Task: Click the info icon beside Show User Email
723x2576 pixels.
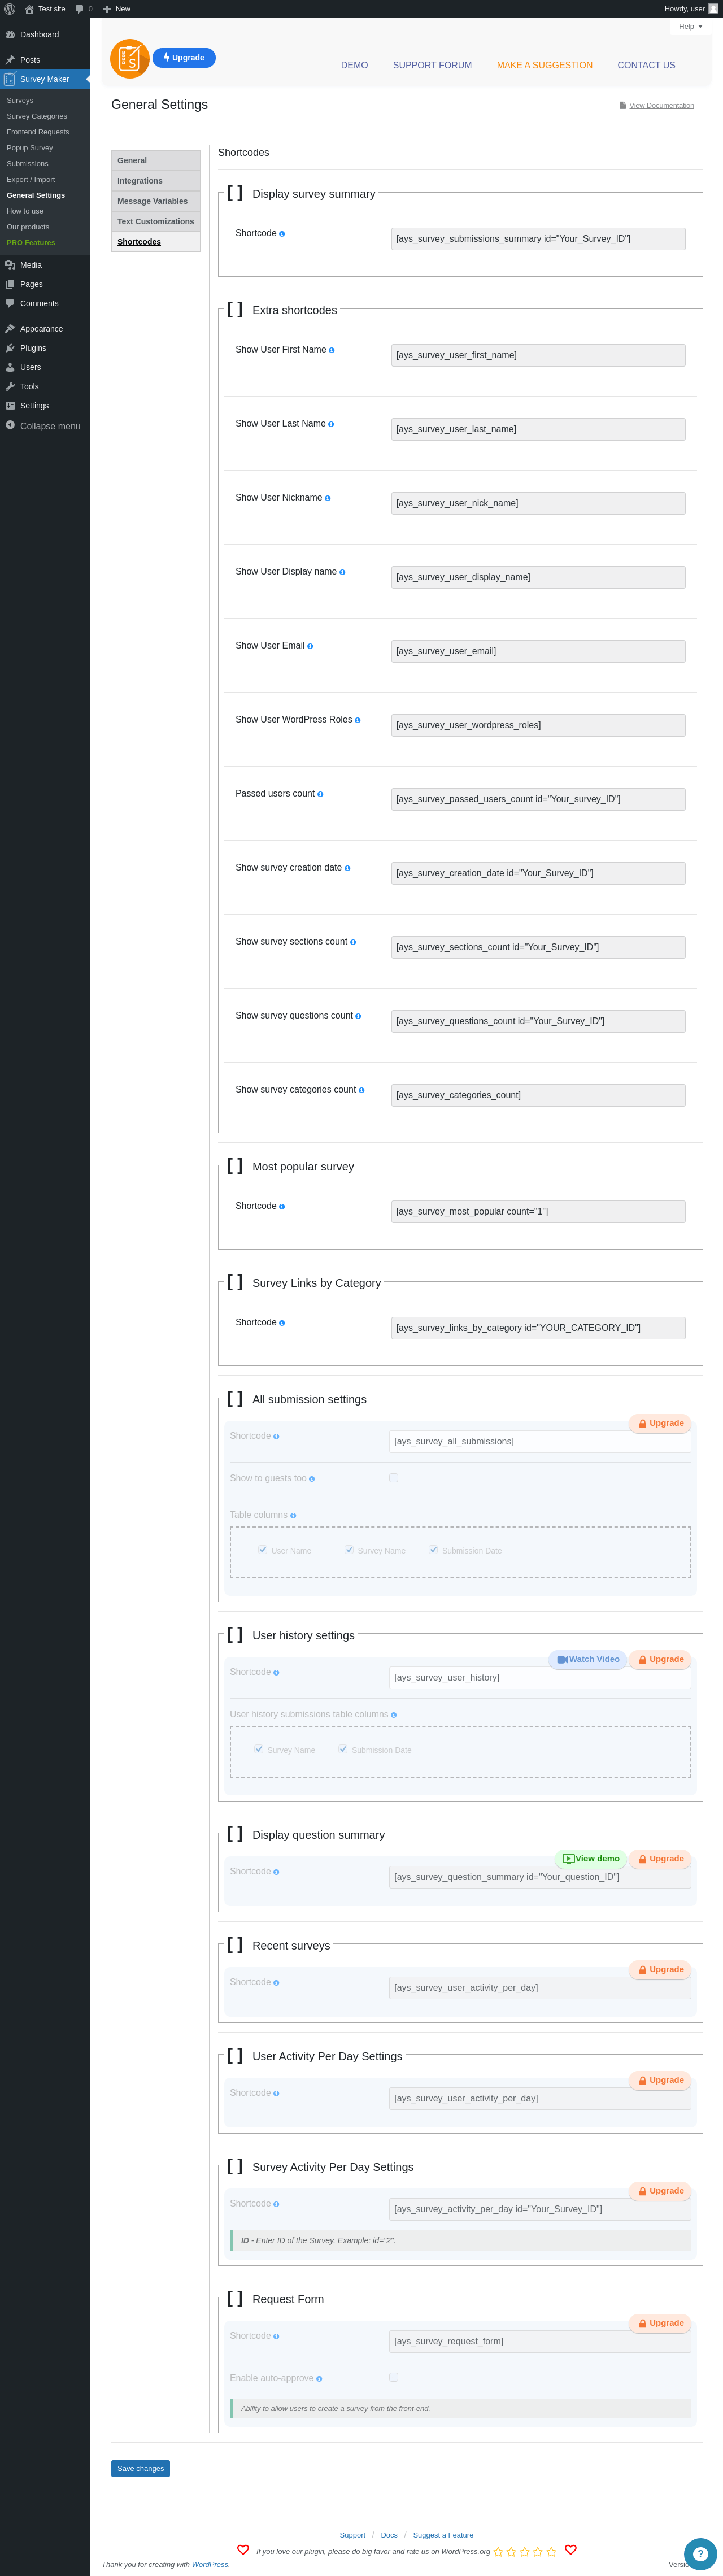Action: 310,646
